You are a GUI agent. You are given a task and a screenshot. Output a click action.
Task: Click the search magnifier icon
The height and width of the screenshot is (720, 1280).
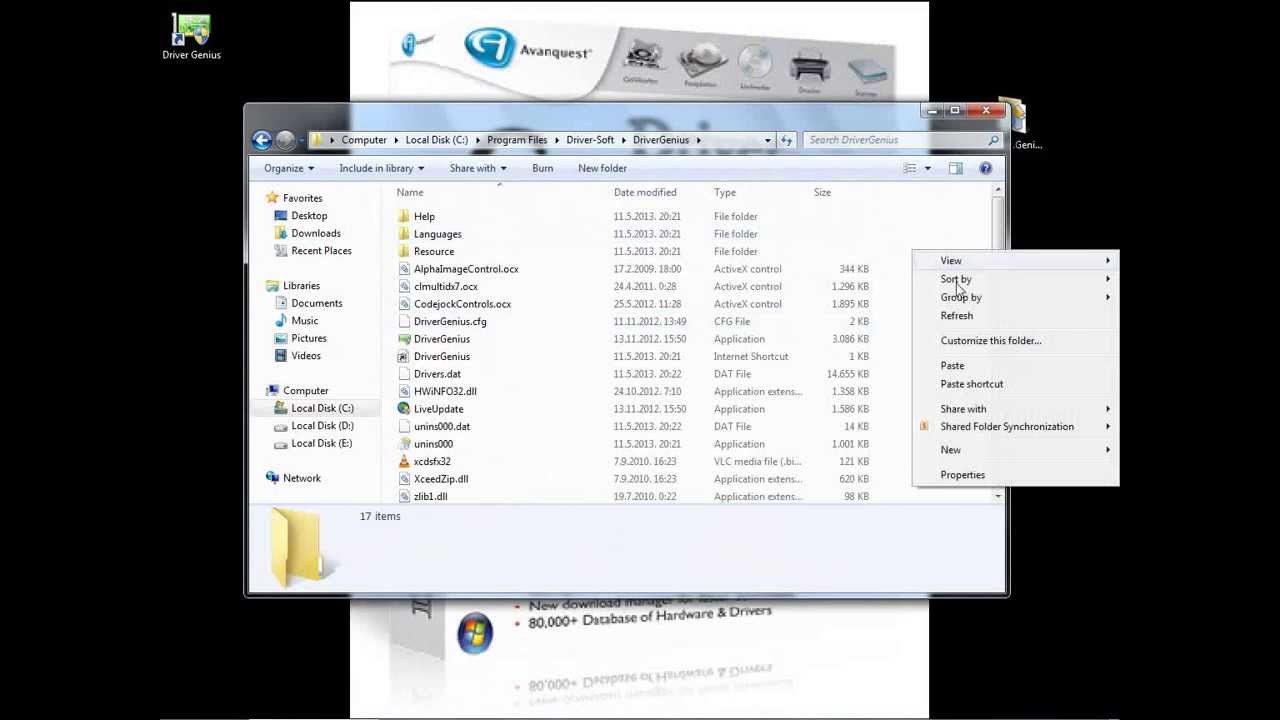(993, 140)
